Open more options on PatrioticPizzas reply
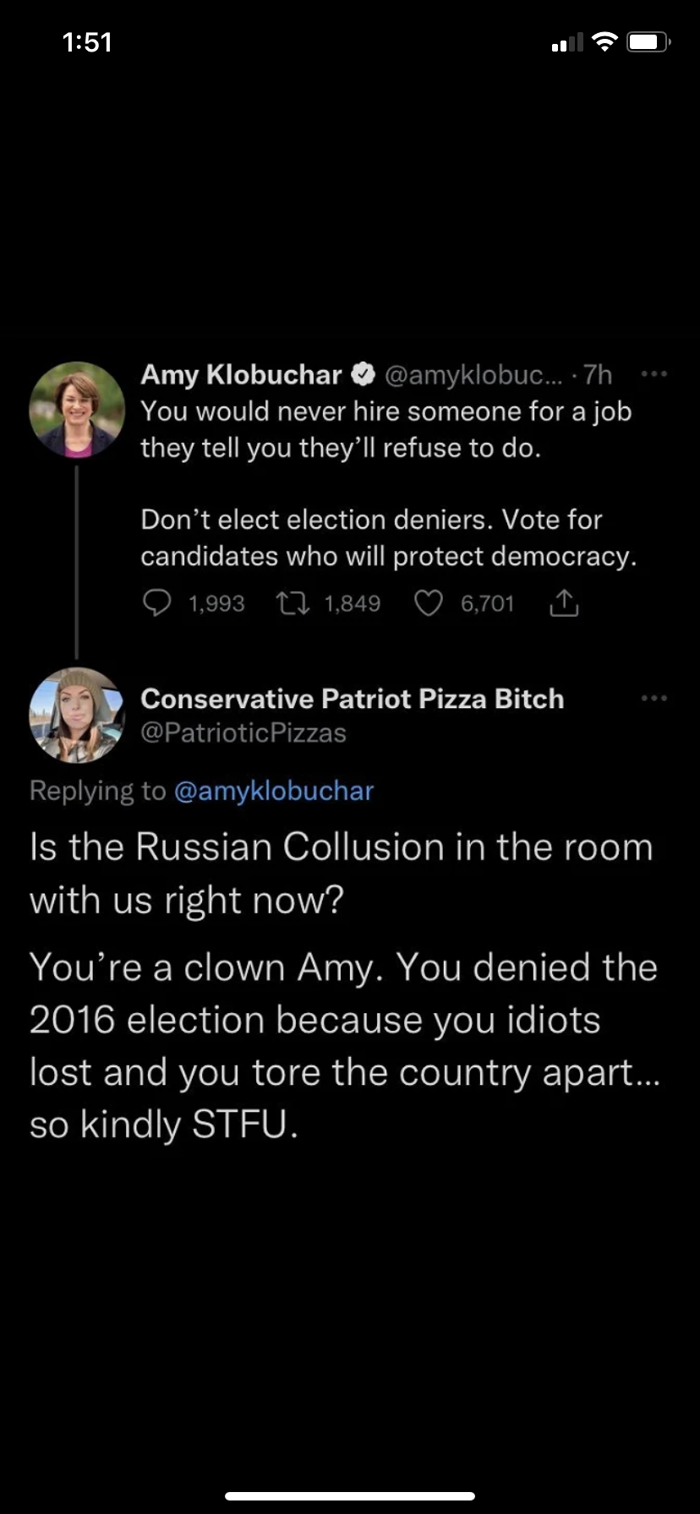Image resolution: width=700 pixels, height=1514 pixels. (653, 698)
